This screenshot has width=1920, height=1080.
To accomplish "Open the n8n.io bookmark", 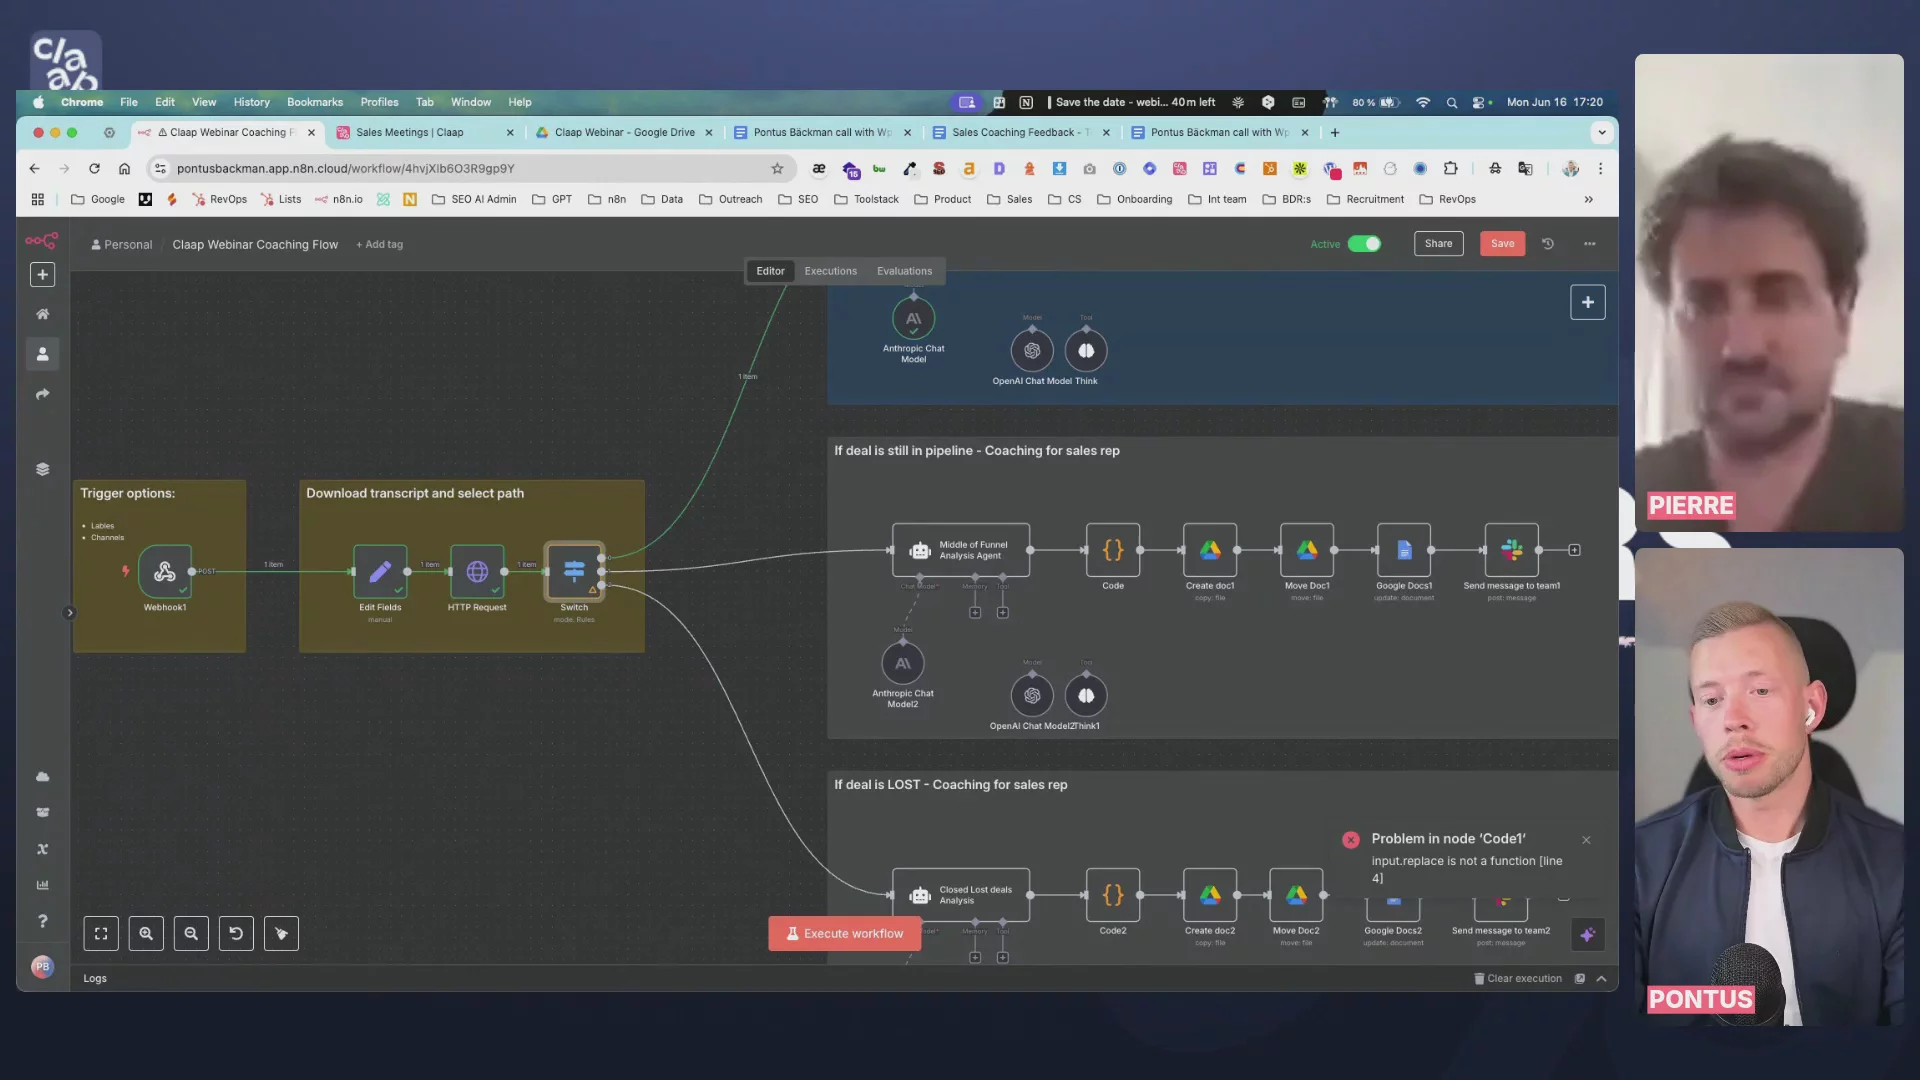I will [339, 199].
